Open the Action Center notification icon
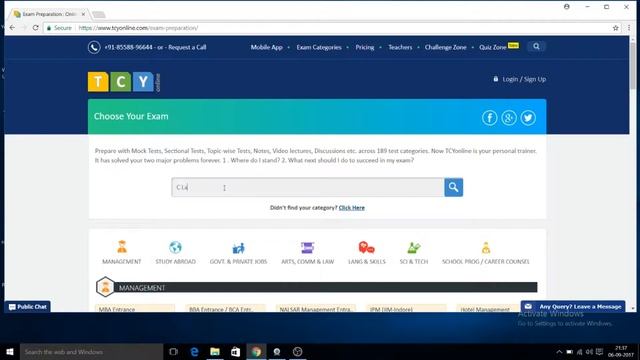The width and height of the screenshot is (640, 360). click(599, 352)
